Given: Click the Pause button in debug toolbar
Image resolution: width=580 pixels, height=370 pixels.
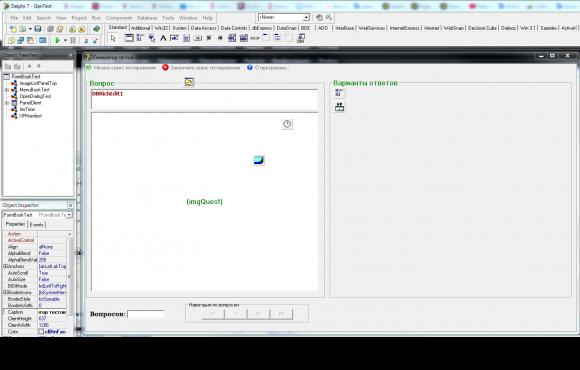Looking at the screenshot, I should click(73, 40).
